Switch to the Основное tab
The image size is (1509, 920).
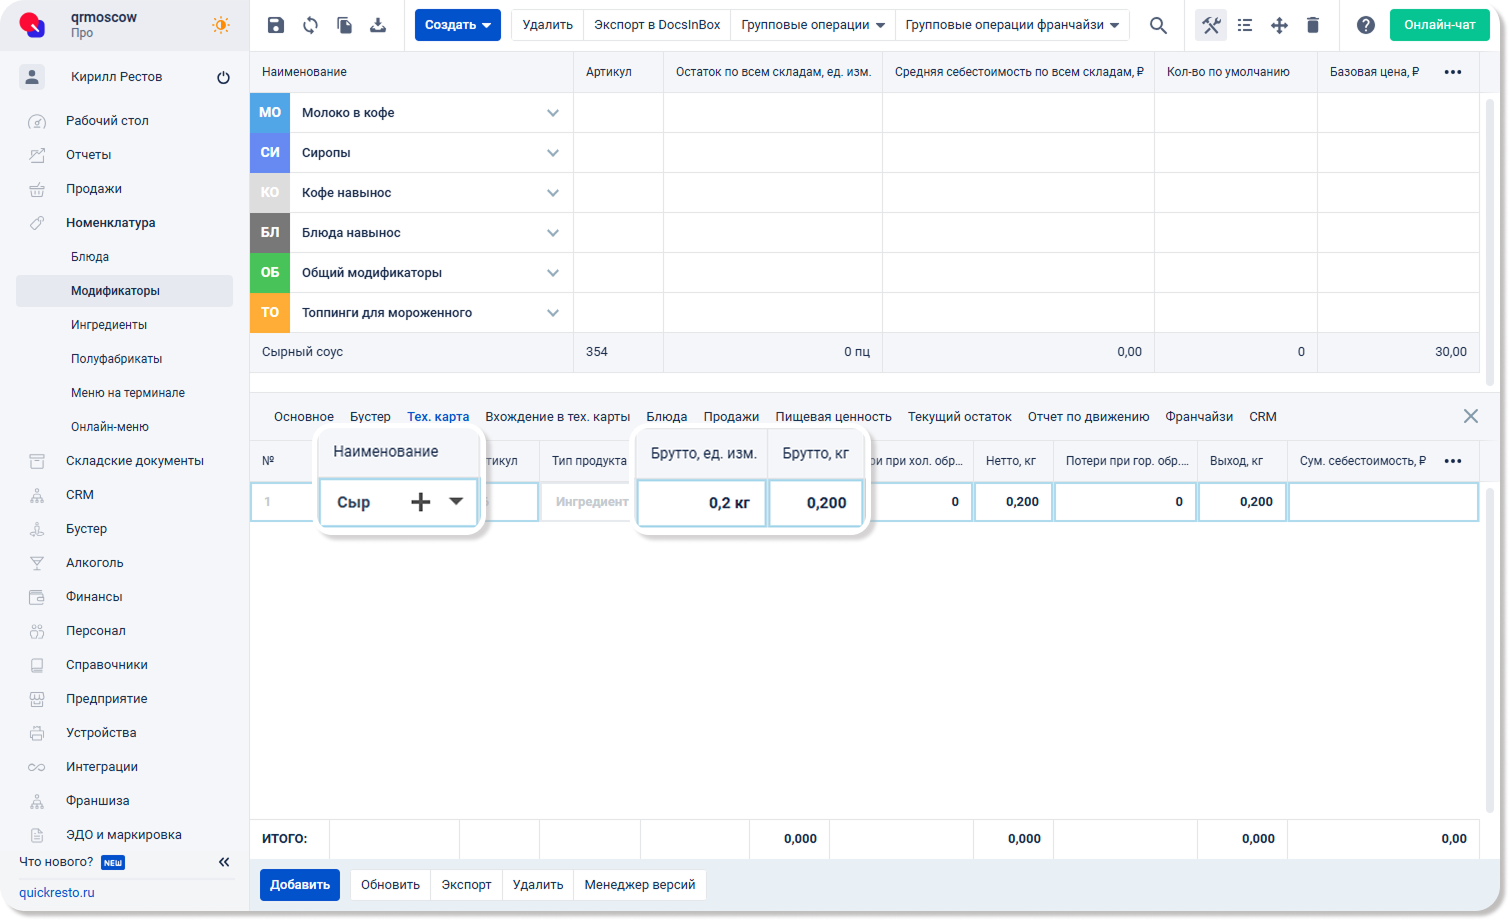304,417
